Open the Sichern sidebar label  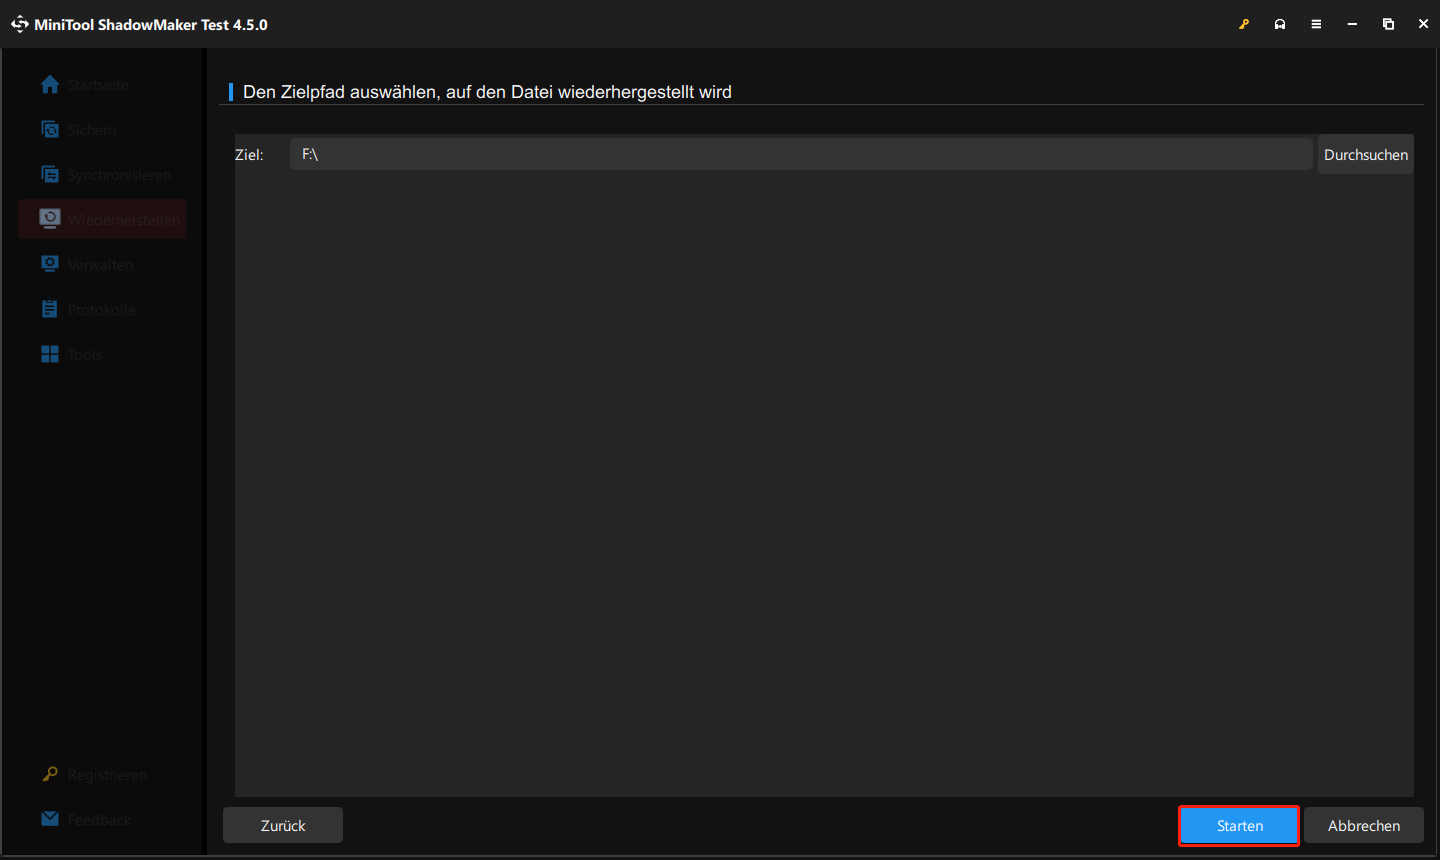(x=92, y=130)
